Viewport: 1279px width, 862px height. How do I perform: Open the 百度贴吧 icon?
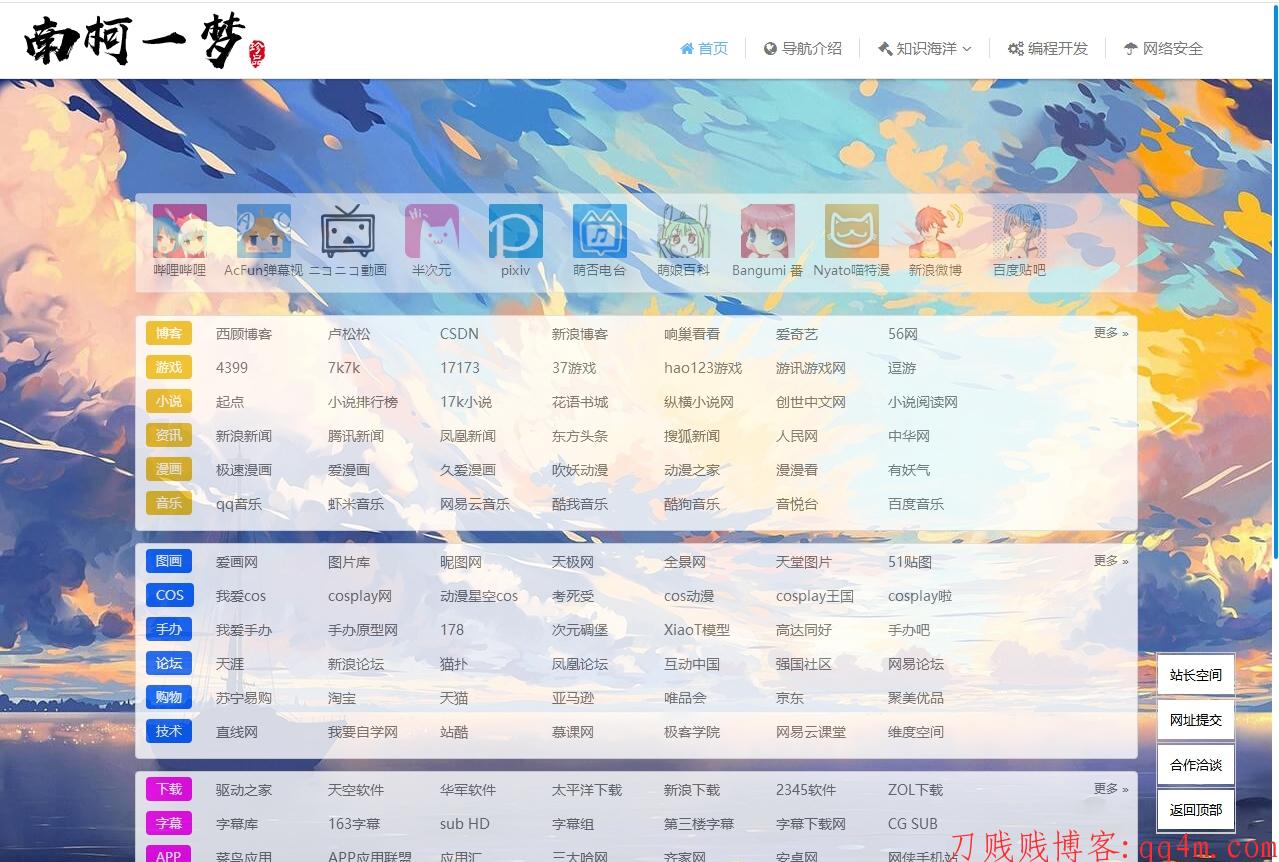[1020, 231]
